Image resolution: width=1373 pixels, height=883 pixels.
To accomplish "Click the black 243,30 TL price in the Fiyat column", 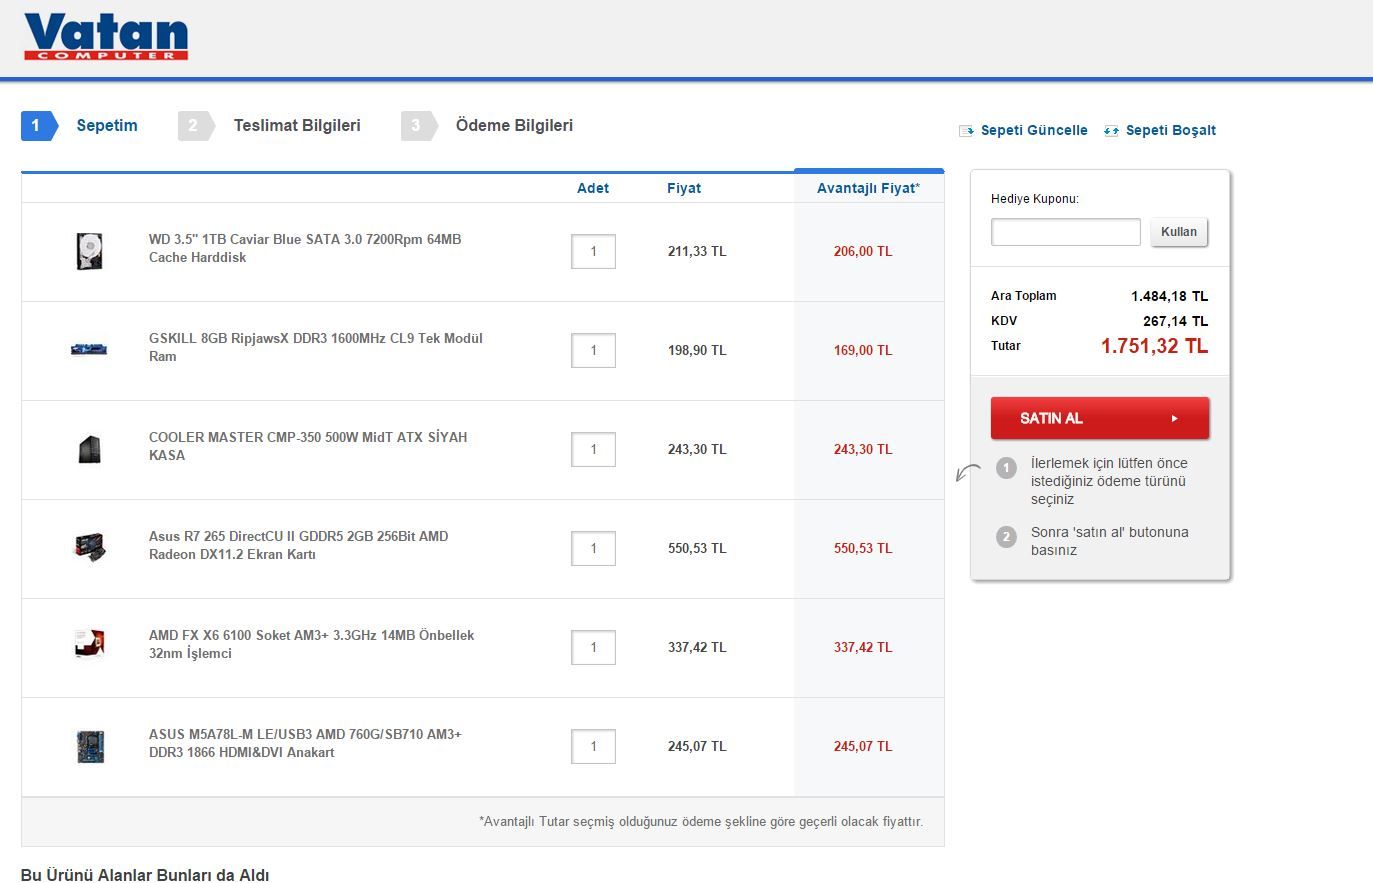I will coord(697,449).
